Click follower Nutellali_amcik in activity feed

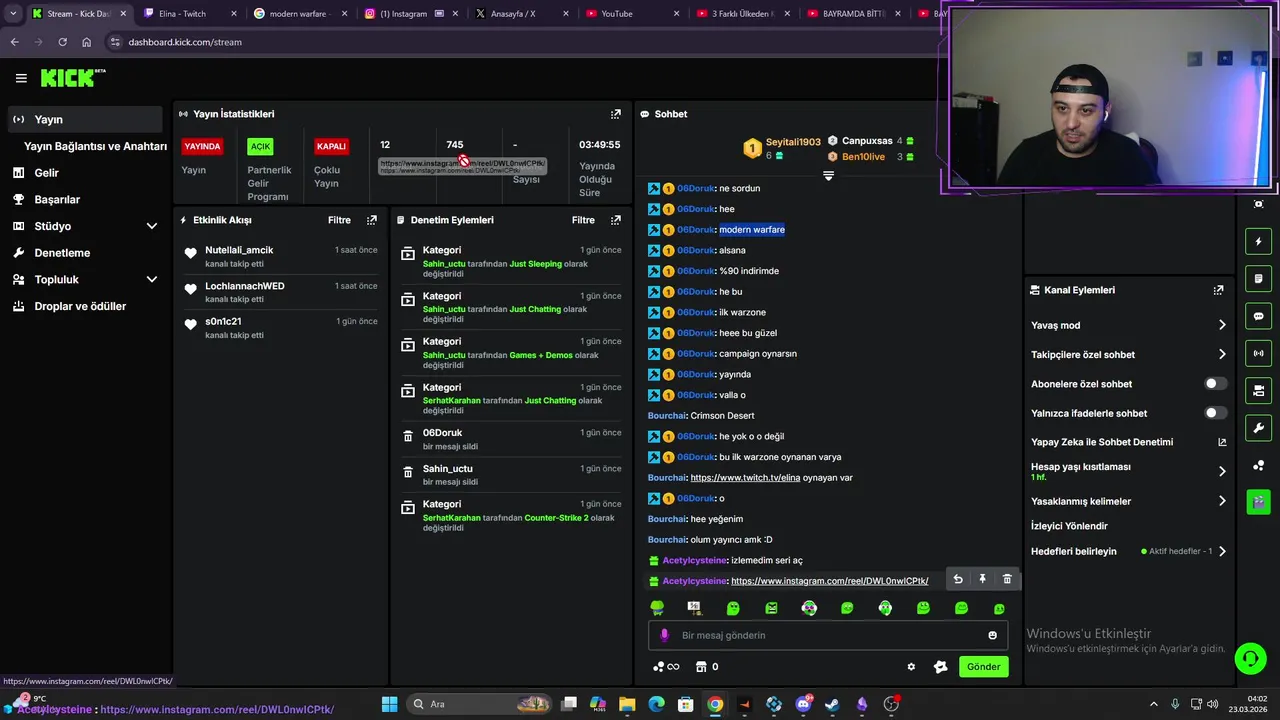pyautogui.click(x=239, y=250)
